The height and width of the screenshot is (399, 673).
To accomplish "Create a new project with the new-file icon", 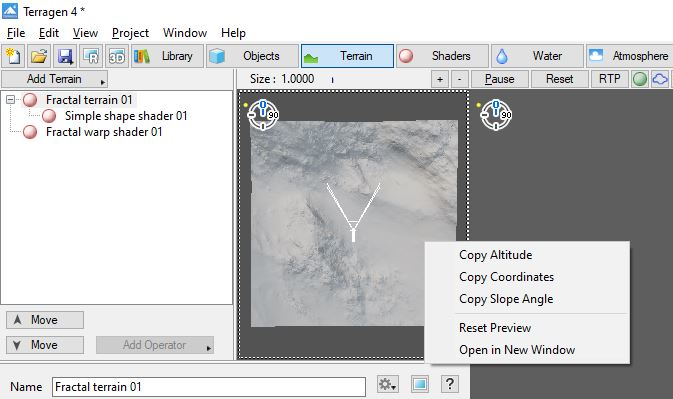I will (13, 56).
